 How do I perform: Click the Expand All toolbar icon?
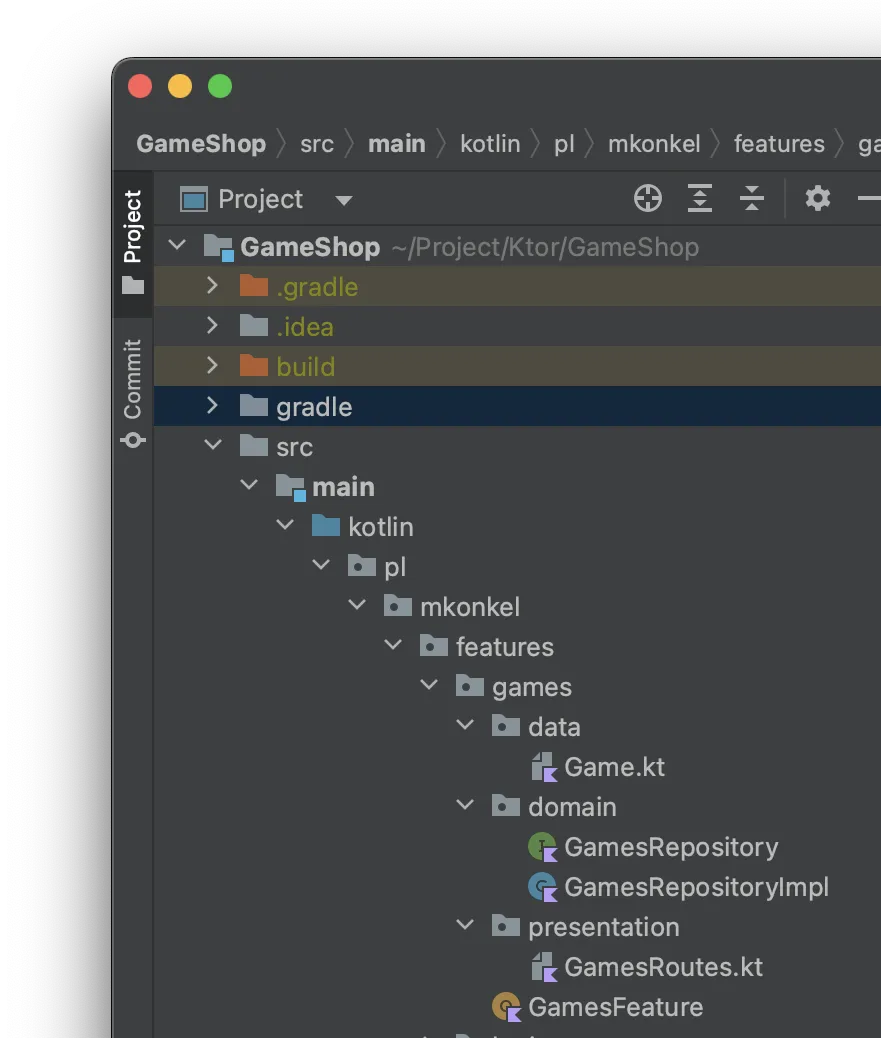point(700,199)
